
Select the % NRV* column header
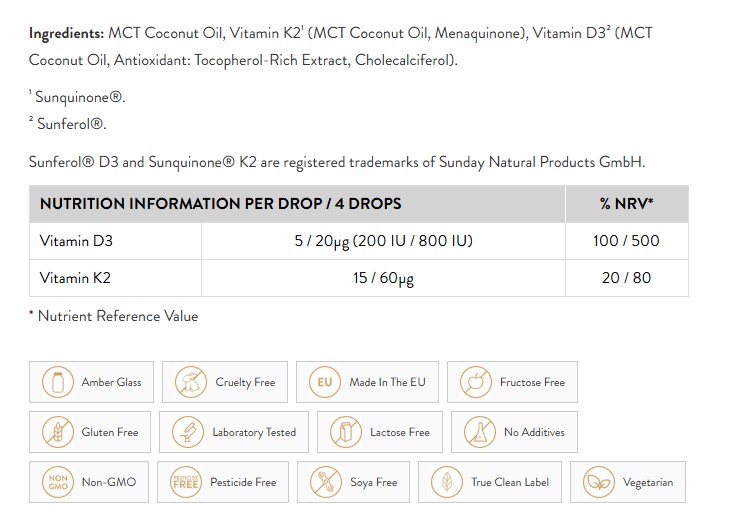626,203
